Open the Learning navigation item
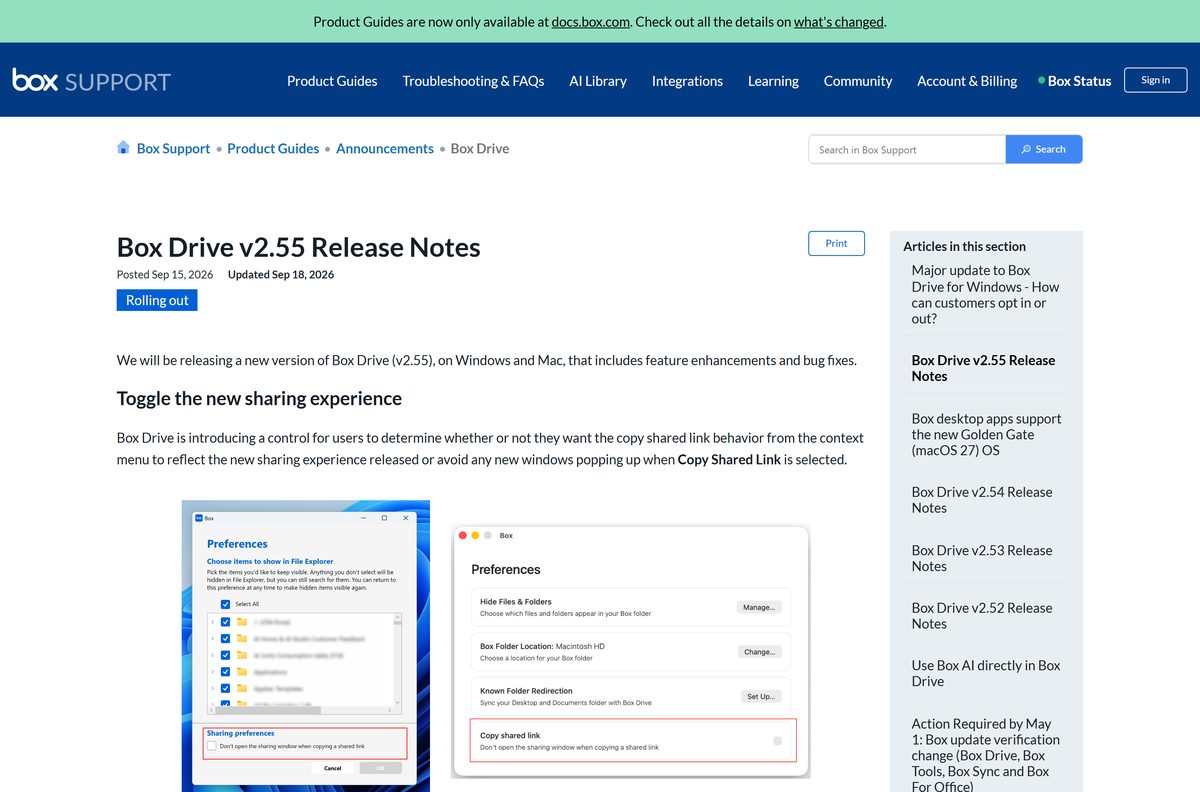 coord(773,81)
